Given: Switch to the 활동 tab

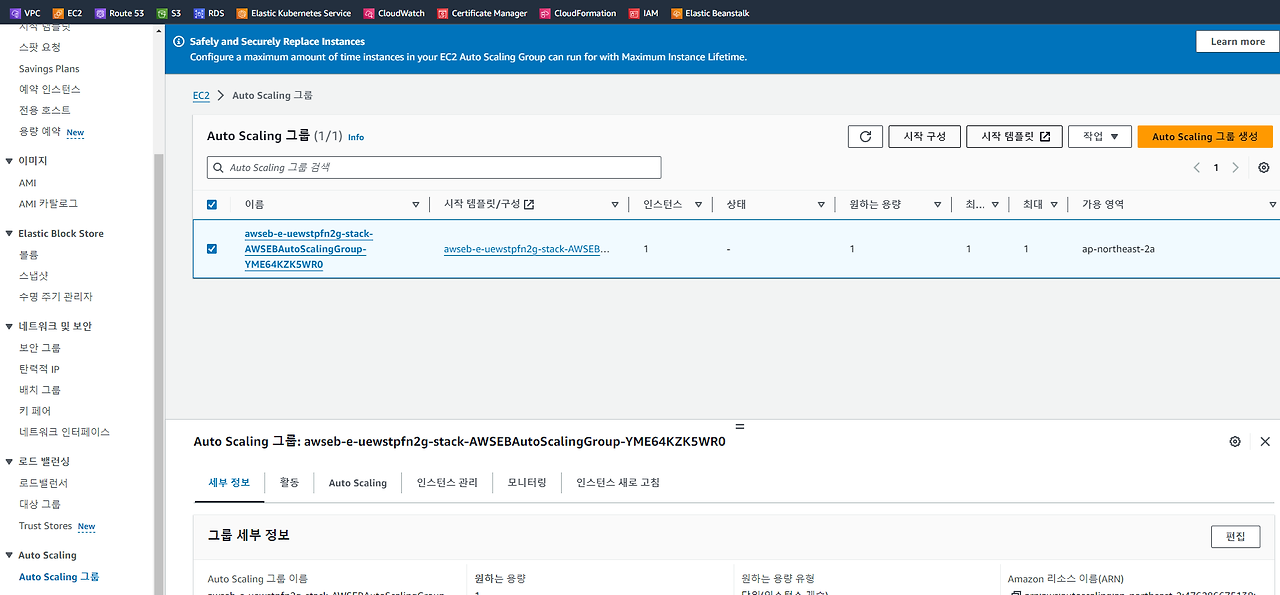Looking at the screenshot, I should tap(289, 482).
